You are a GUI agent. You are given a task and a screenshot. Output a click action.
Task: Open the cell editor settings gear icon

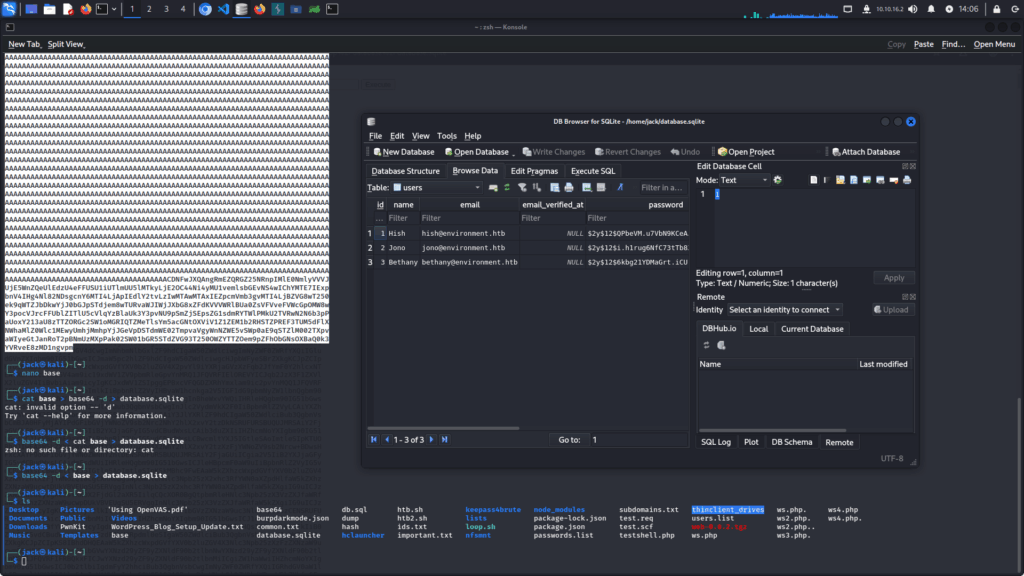777,180
